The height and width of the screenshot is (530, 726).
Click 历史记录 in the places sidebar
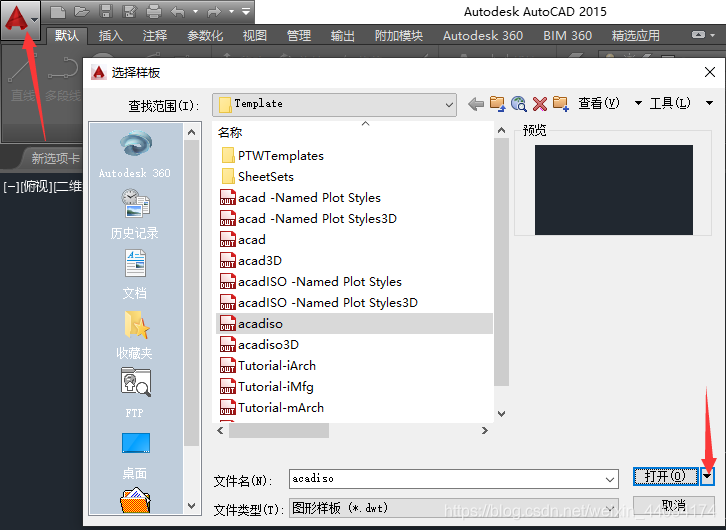(x=135, y=214)
